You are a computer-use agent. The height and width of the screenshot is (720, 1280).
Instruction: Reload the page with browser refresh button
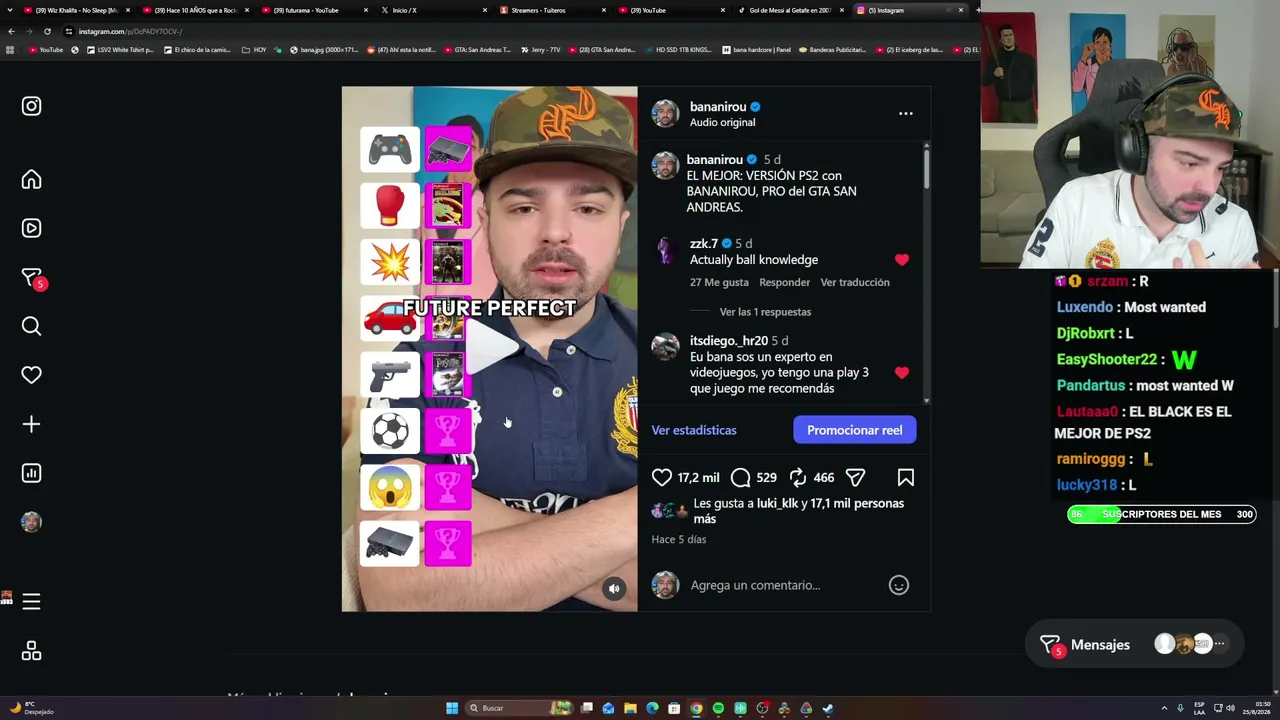[x=47, y=31]
